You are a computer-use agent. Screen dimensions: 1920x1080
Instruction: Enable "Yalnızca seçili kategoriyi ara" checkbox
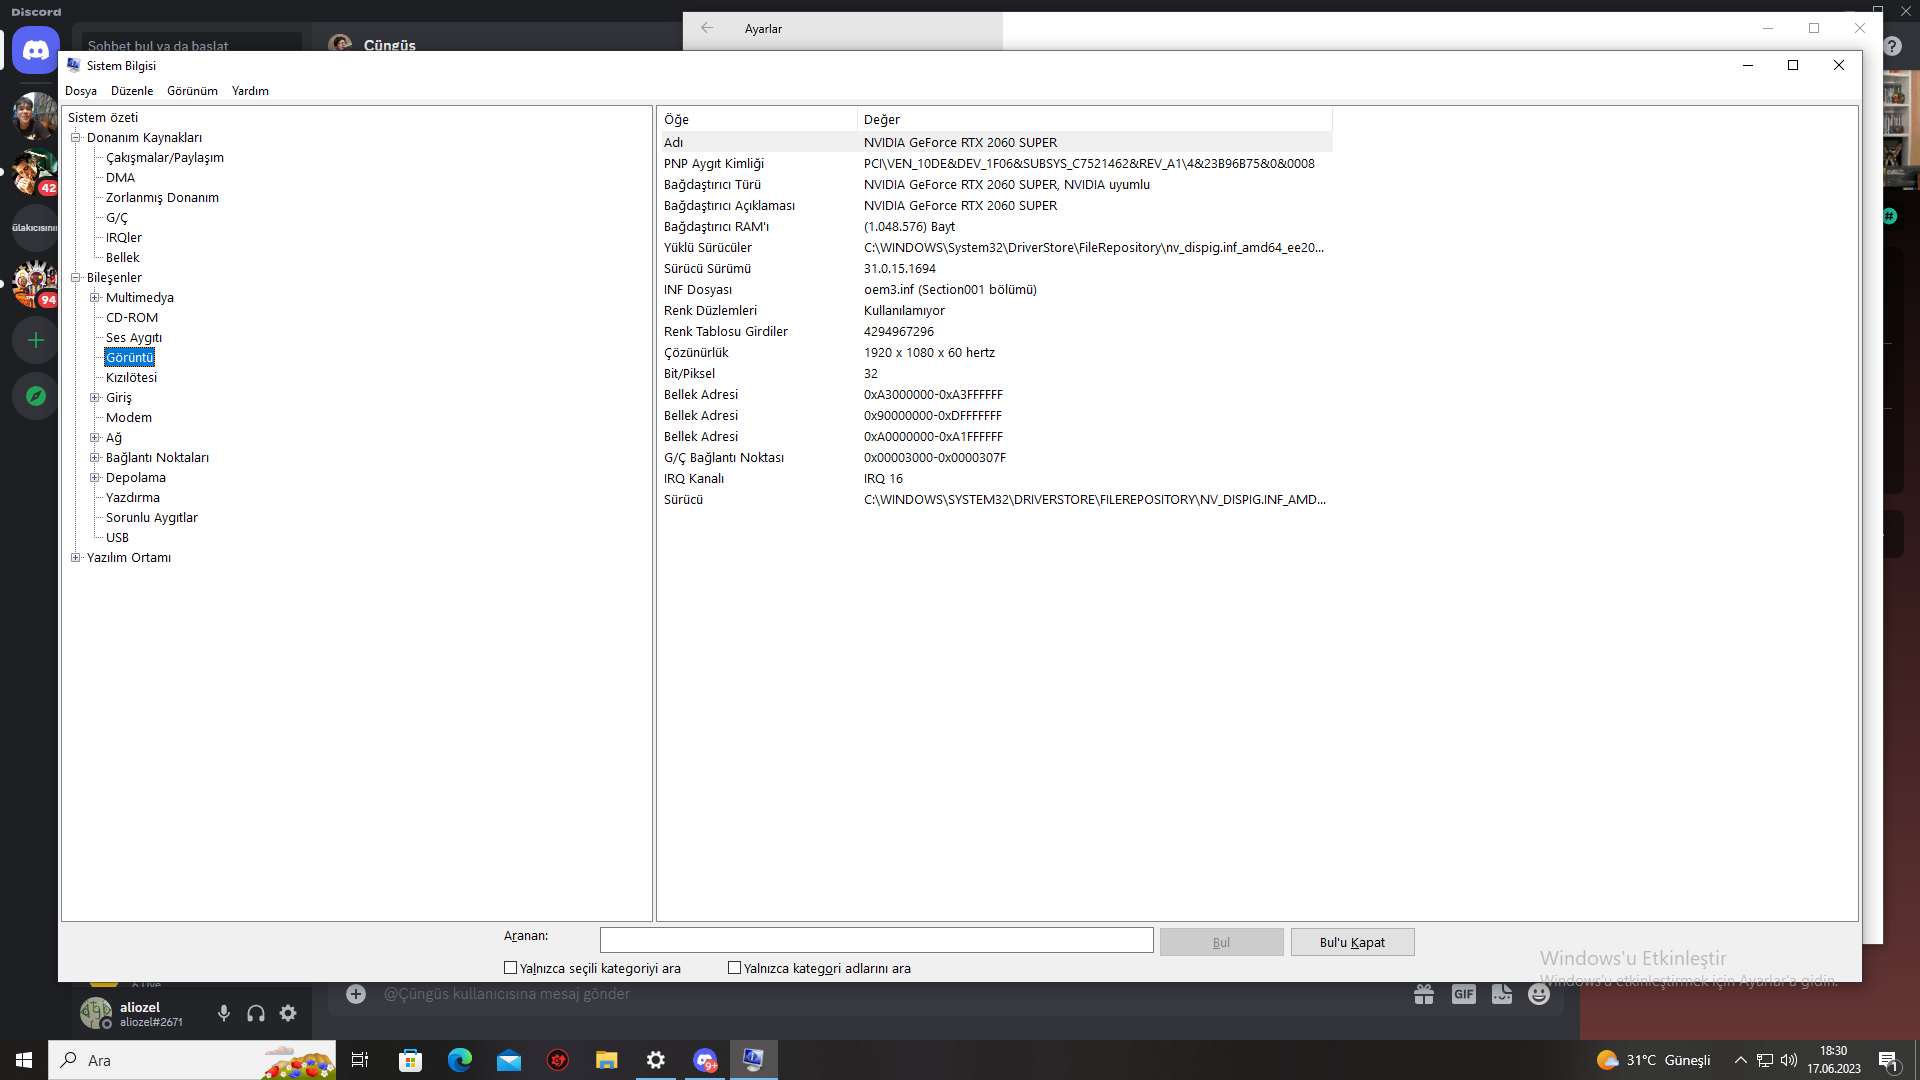[x=511, y=968]
